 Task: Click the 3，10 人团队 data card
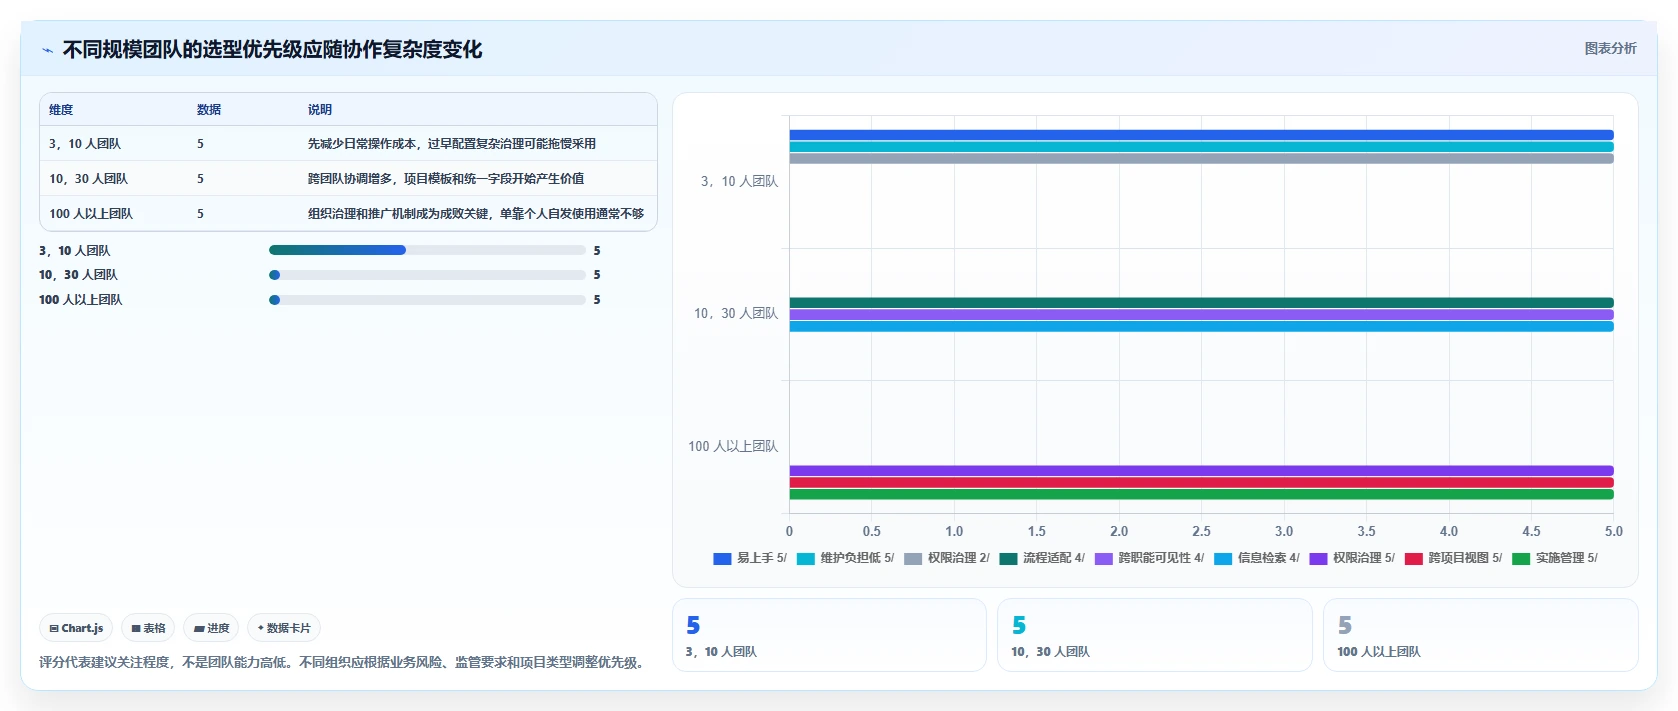[x=829, y=635]
